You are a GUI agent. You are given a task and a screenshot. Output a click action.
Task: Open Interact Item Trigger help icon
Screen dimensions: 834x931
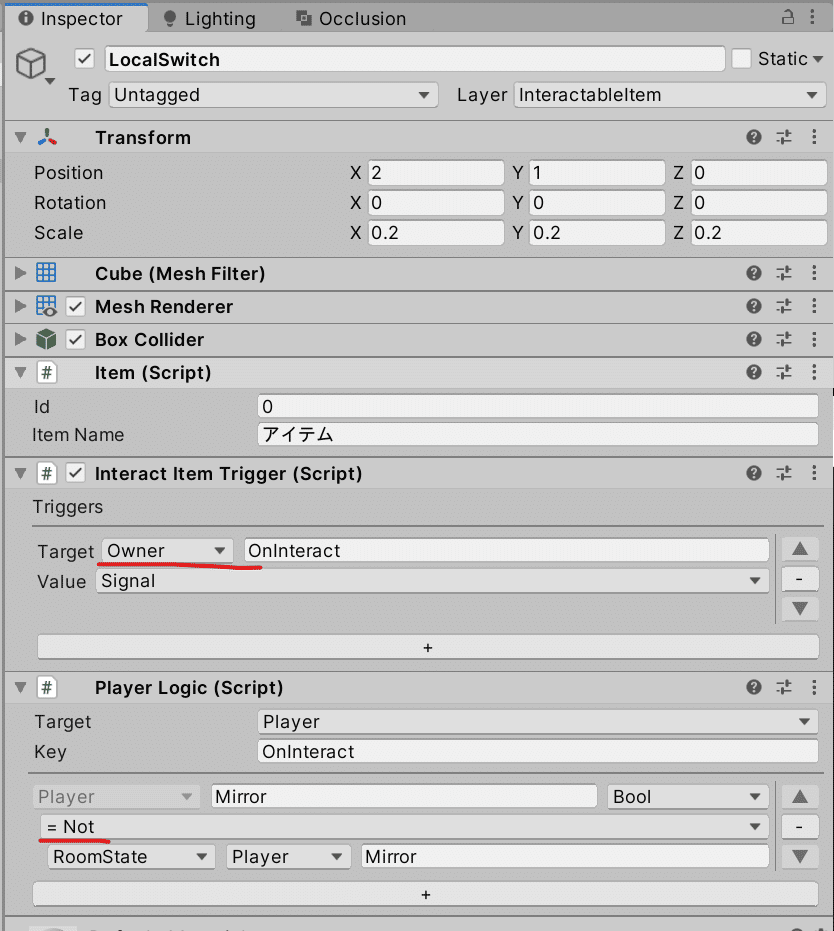pos(754,473)
